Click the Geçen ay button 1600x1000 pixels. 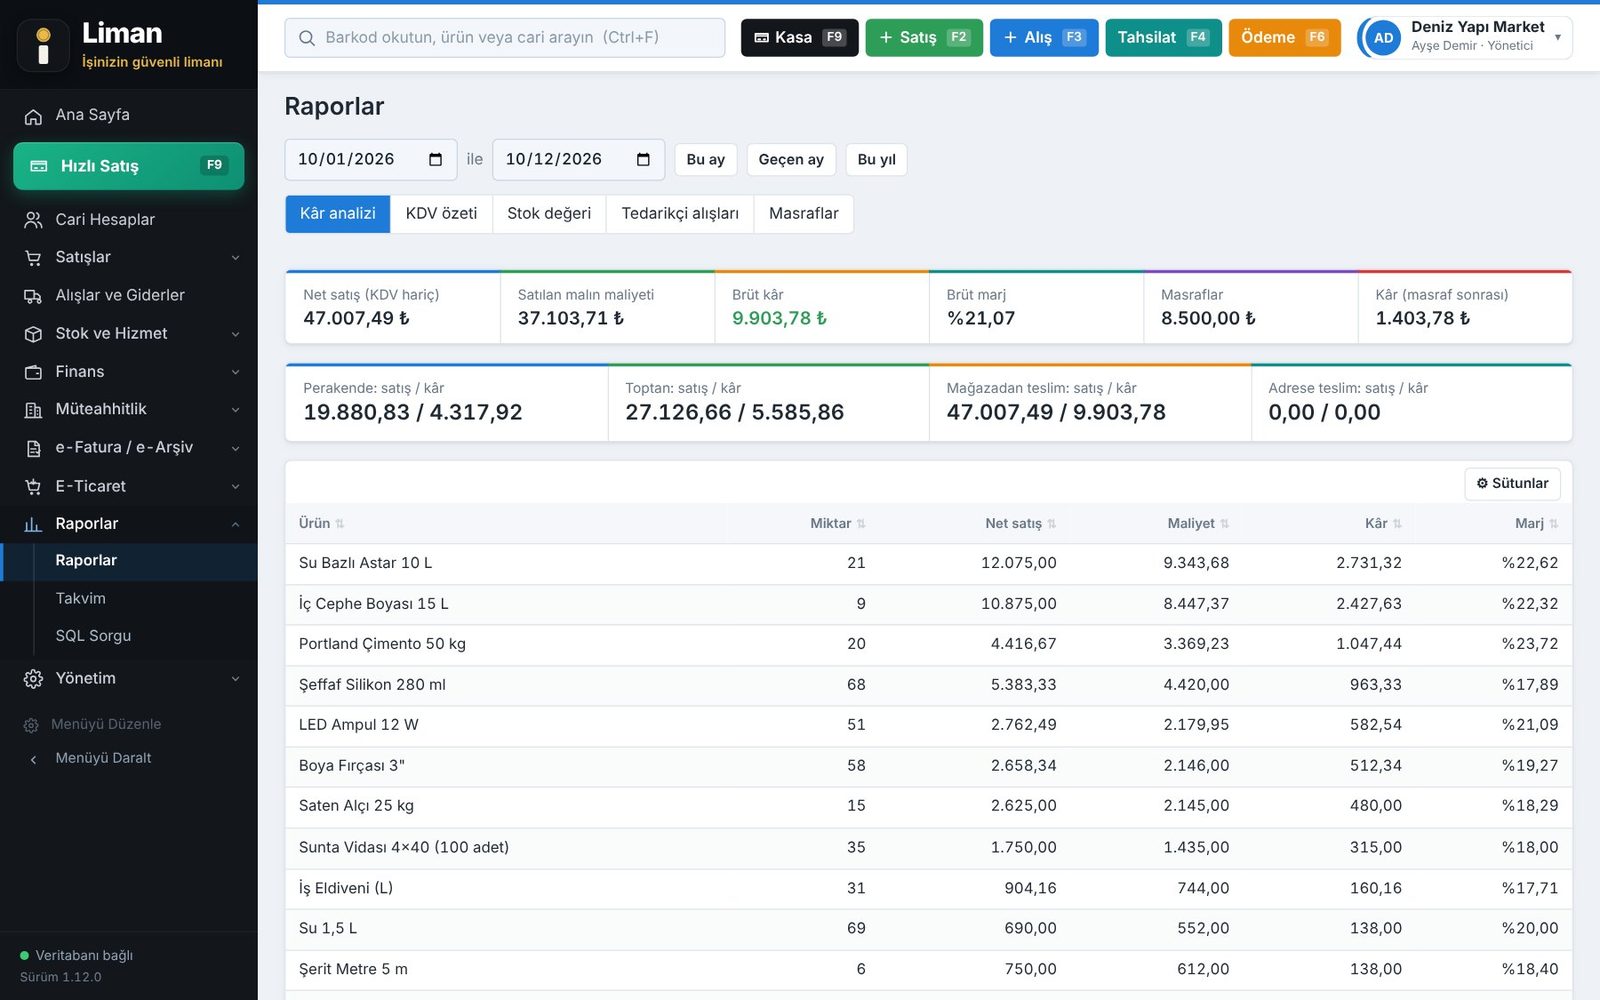[x=791, y=160]
